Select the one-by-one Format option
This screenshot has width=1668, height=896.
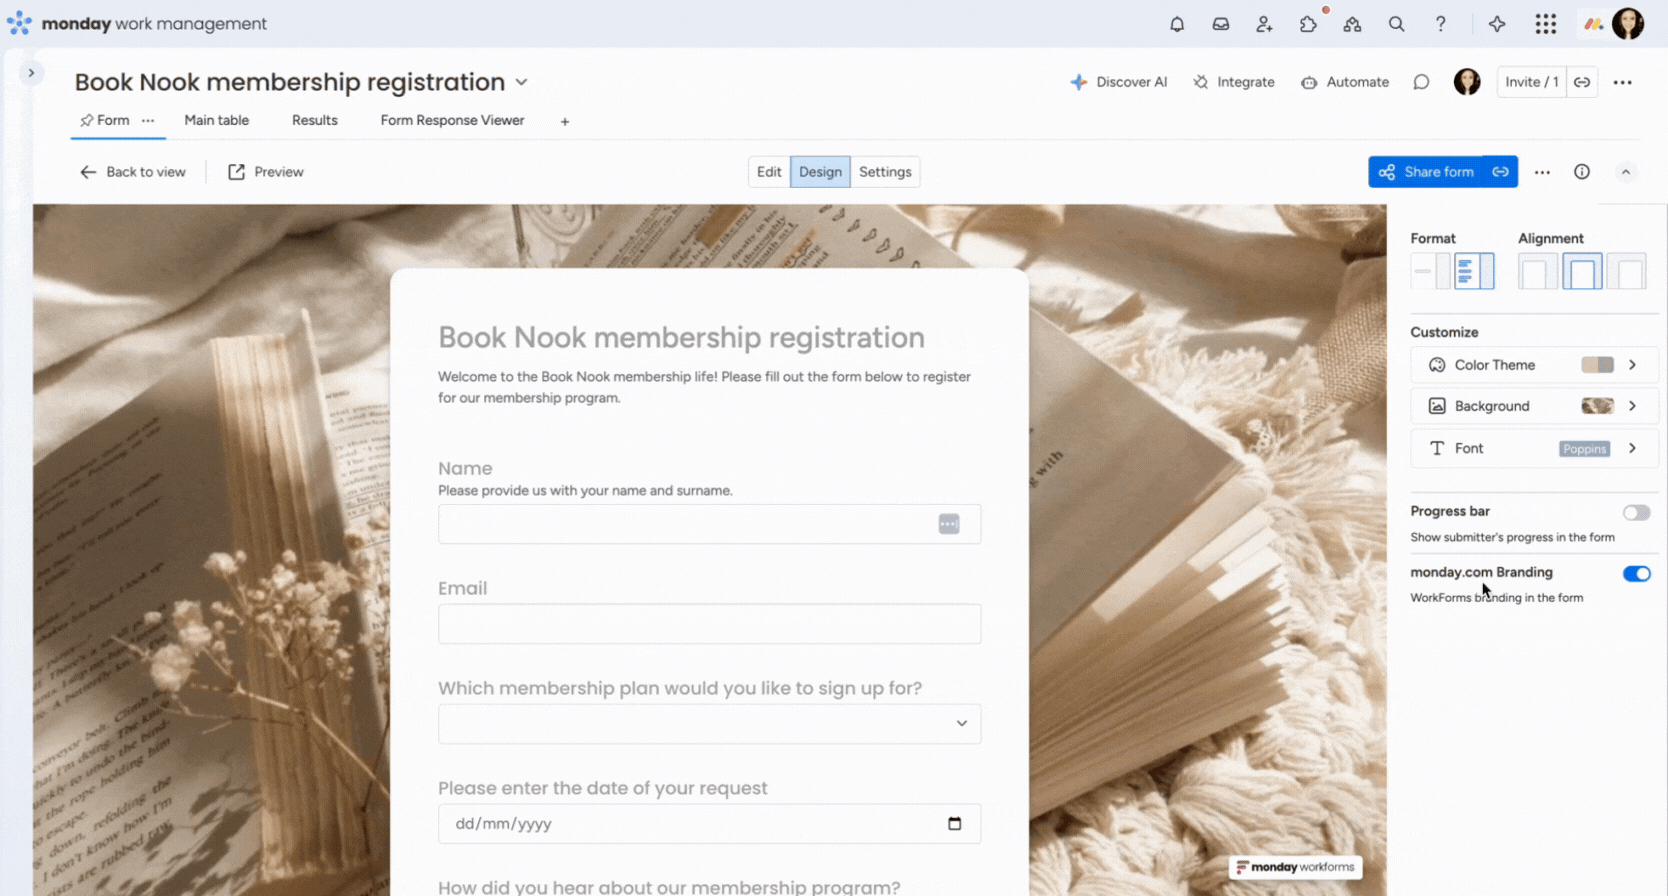(x=1431, y=271)
